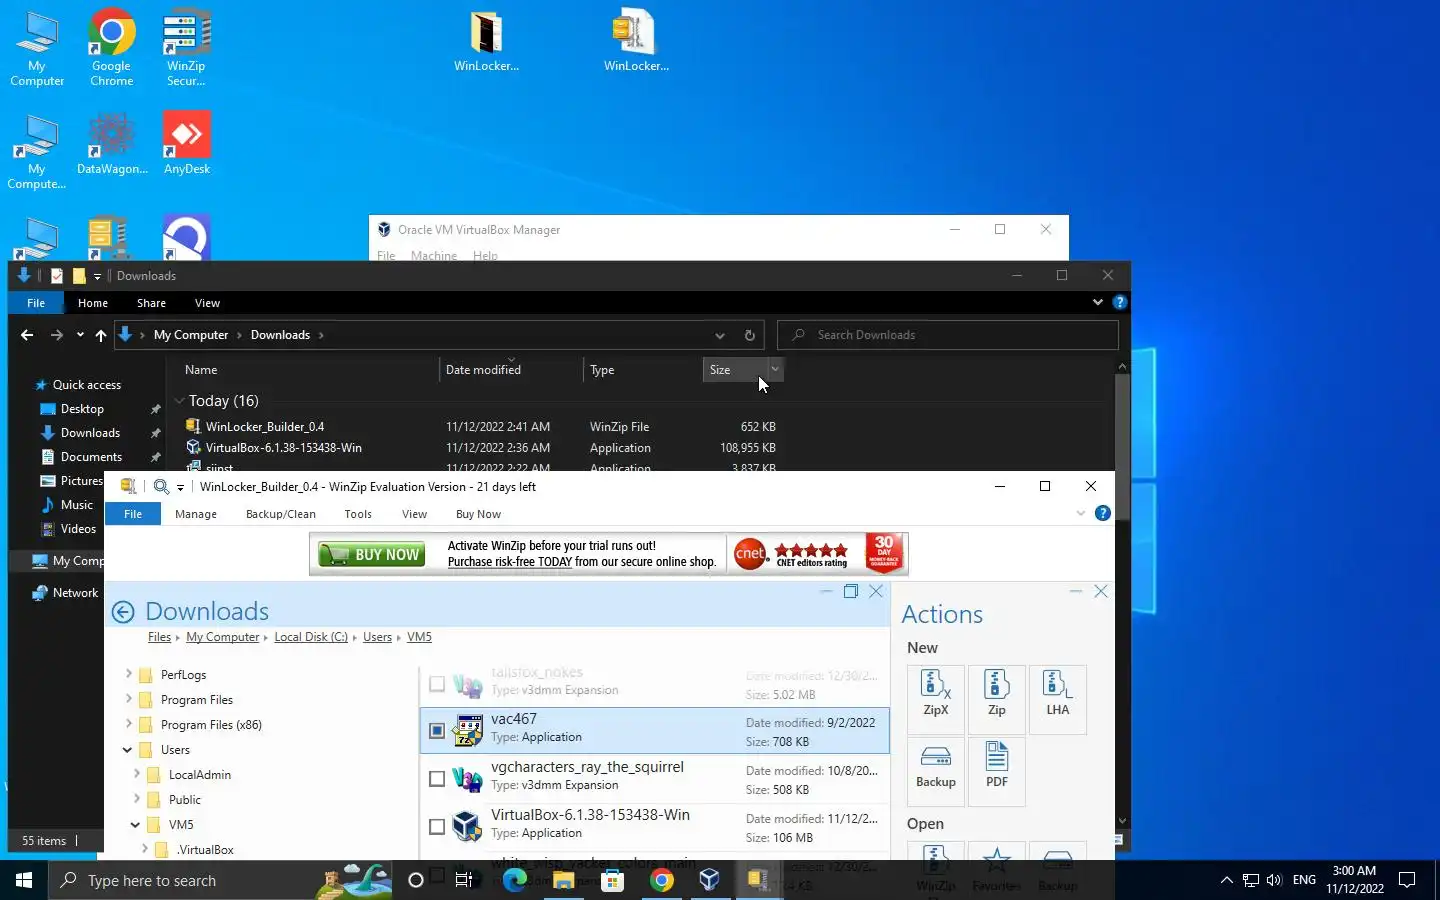Viewport: 1440px width, 900px height.
Task: Open the Tools tab in WinZip
Action: [x=358, y=514]
